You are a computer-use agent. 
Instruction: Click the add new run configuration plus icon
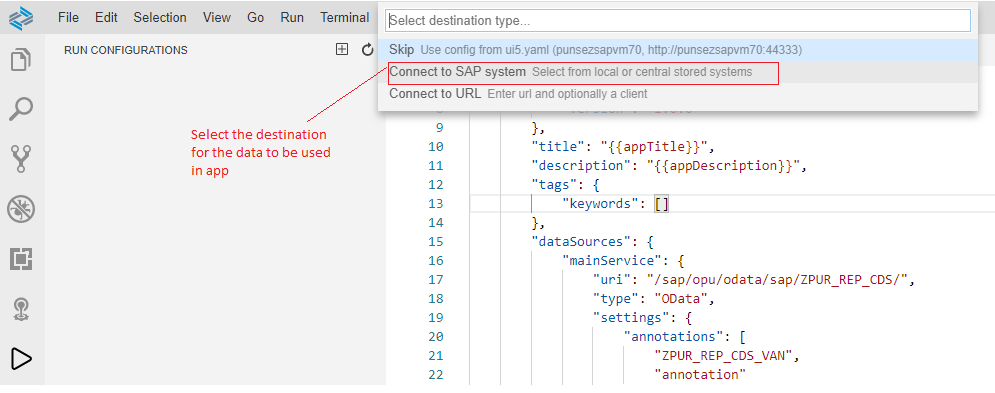click(x=342, y=50)
